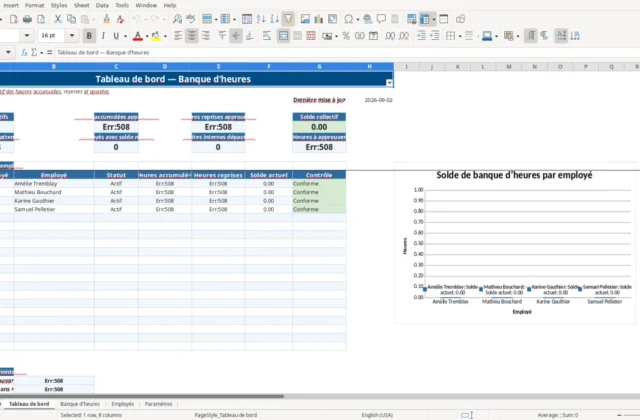The width and height of the screenshot is (640, 420).
Task: Click the Define Print Area icon
Action: coord(411,19)
